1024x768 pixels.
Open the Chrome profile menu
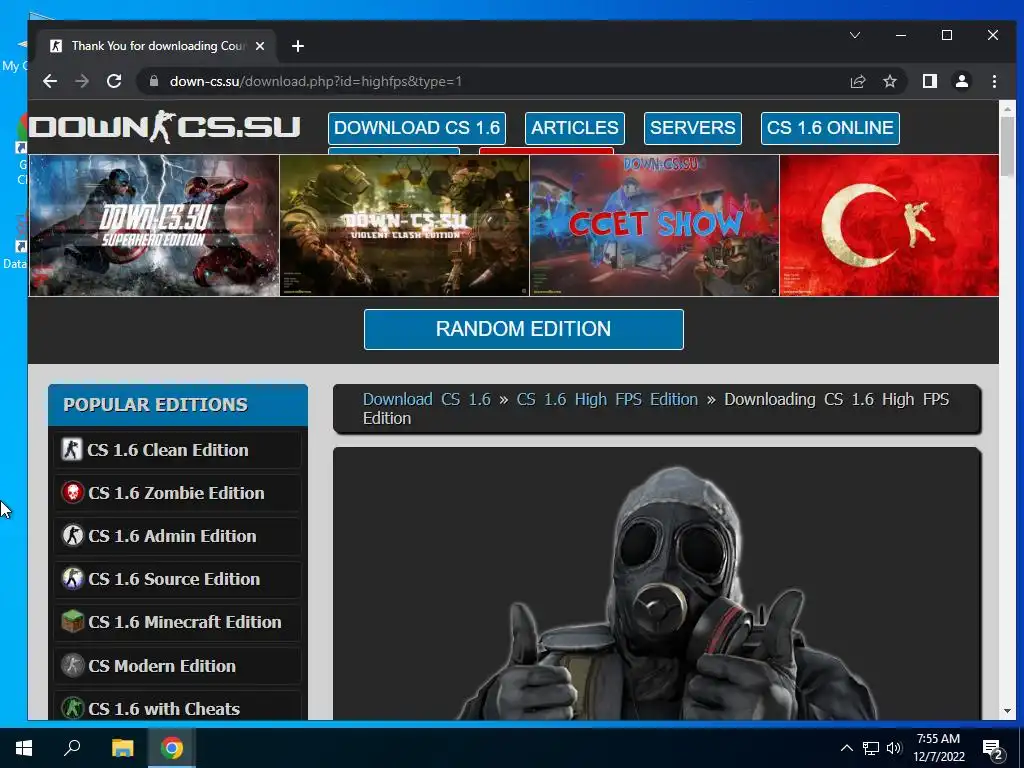coord(961,81)
